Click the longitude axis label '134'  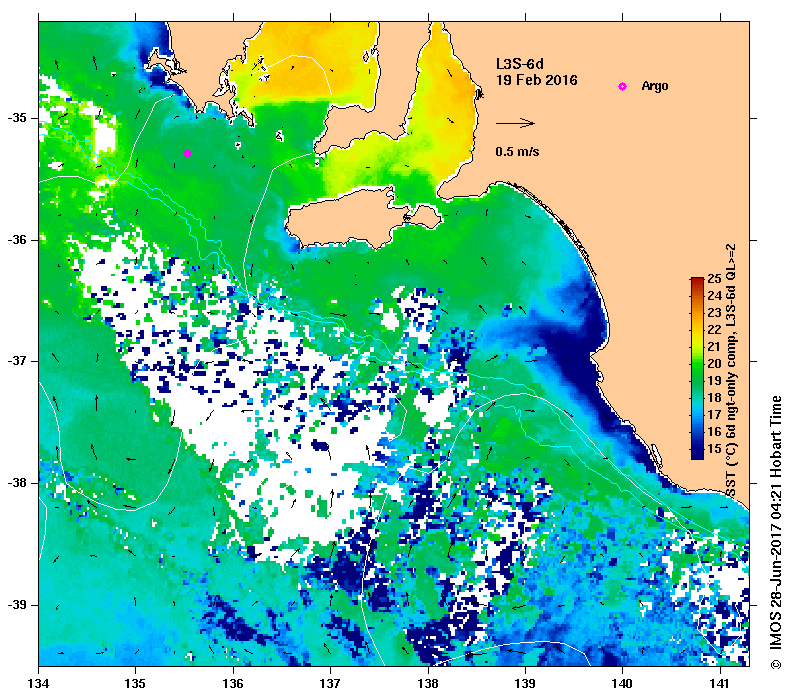38,684
